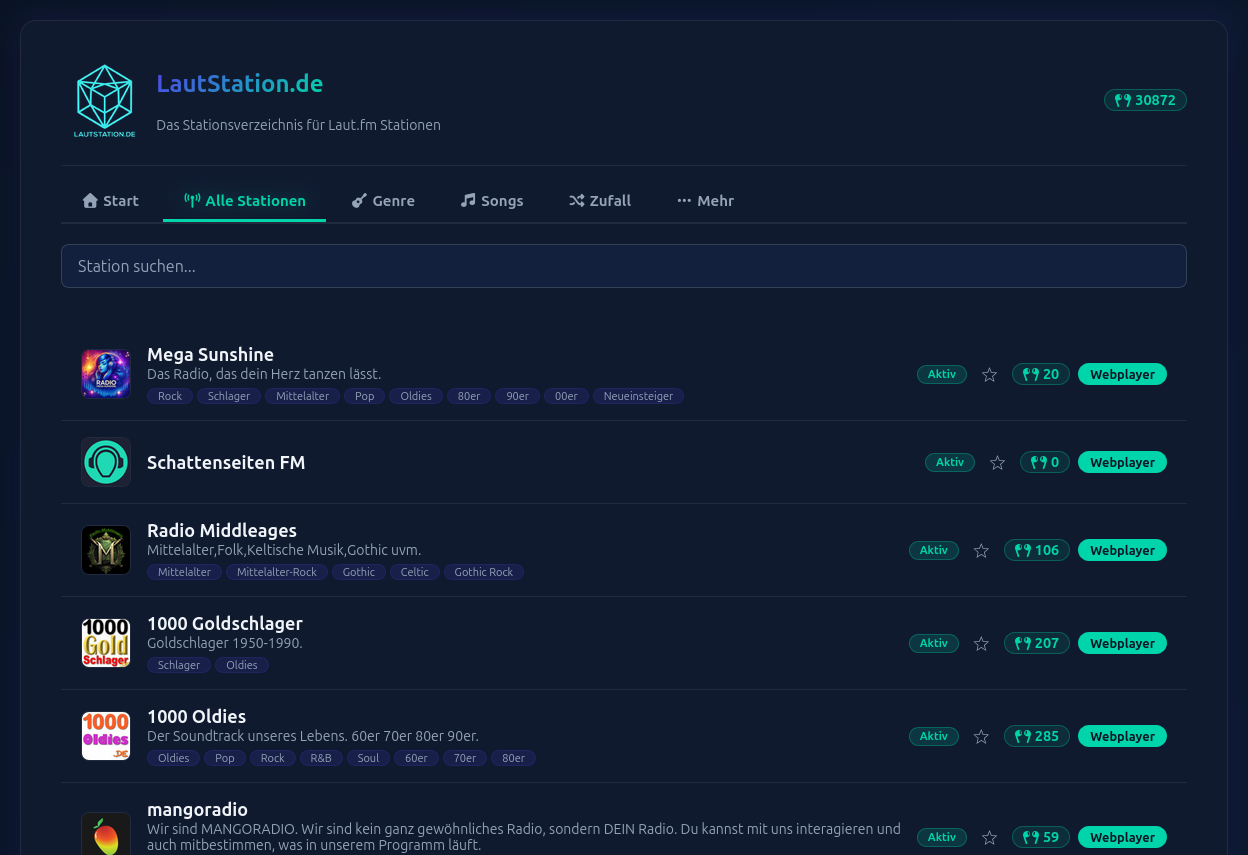Start Webplayer for 1000 Oldies
This screenshot has width=1248, height=855.
pyautogui.click(x=1122, y=736)
